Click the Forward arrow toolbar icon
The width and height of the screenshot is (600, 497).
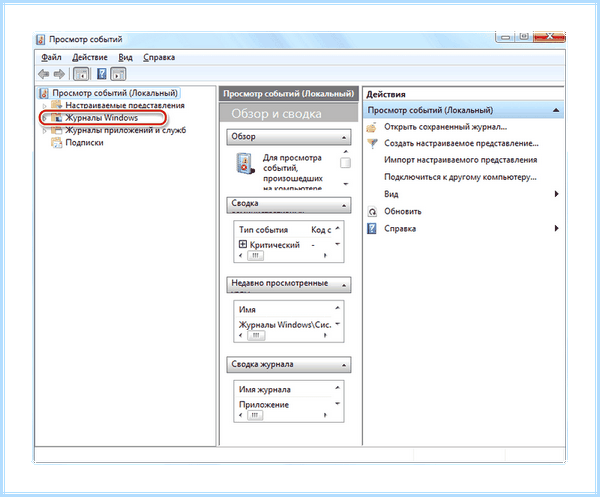pyautogui.click(x=59, y=74)
